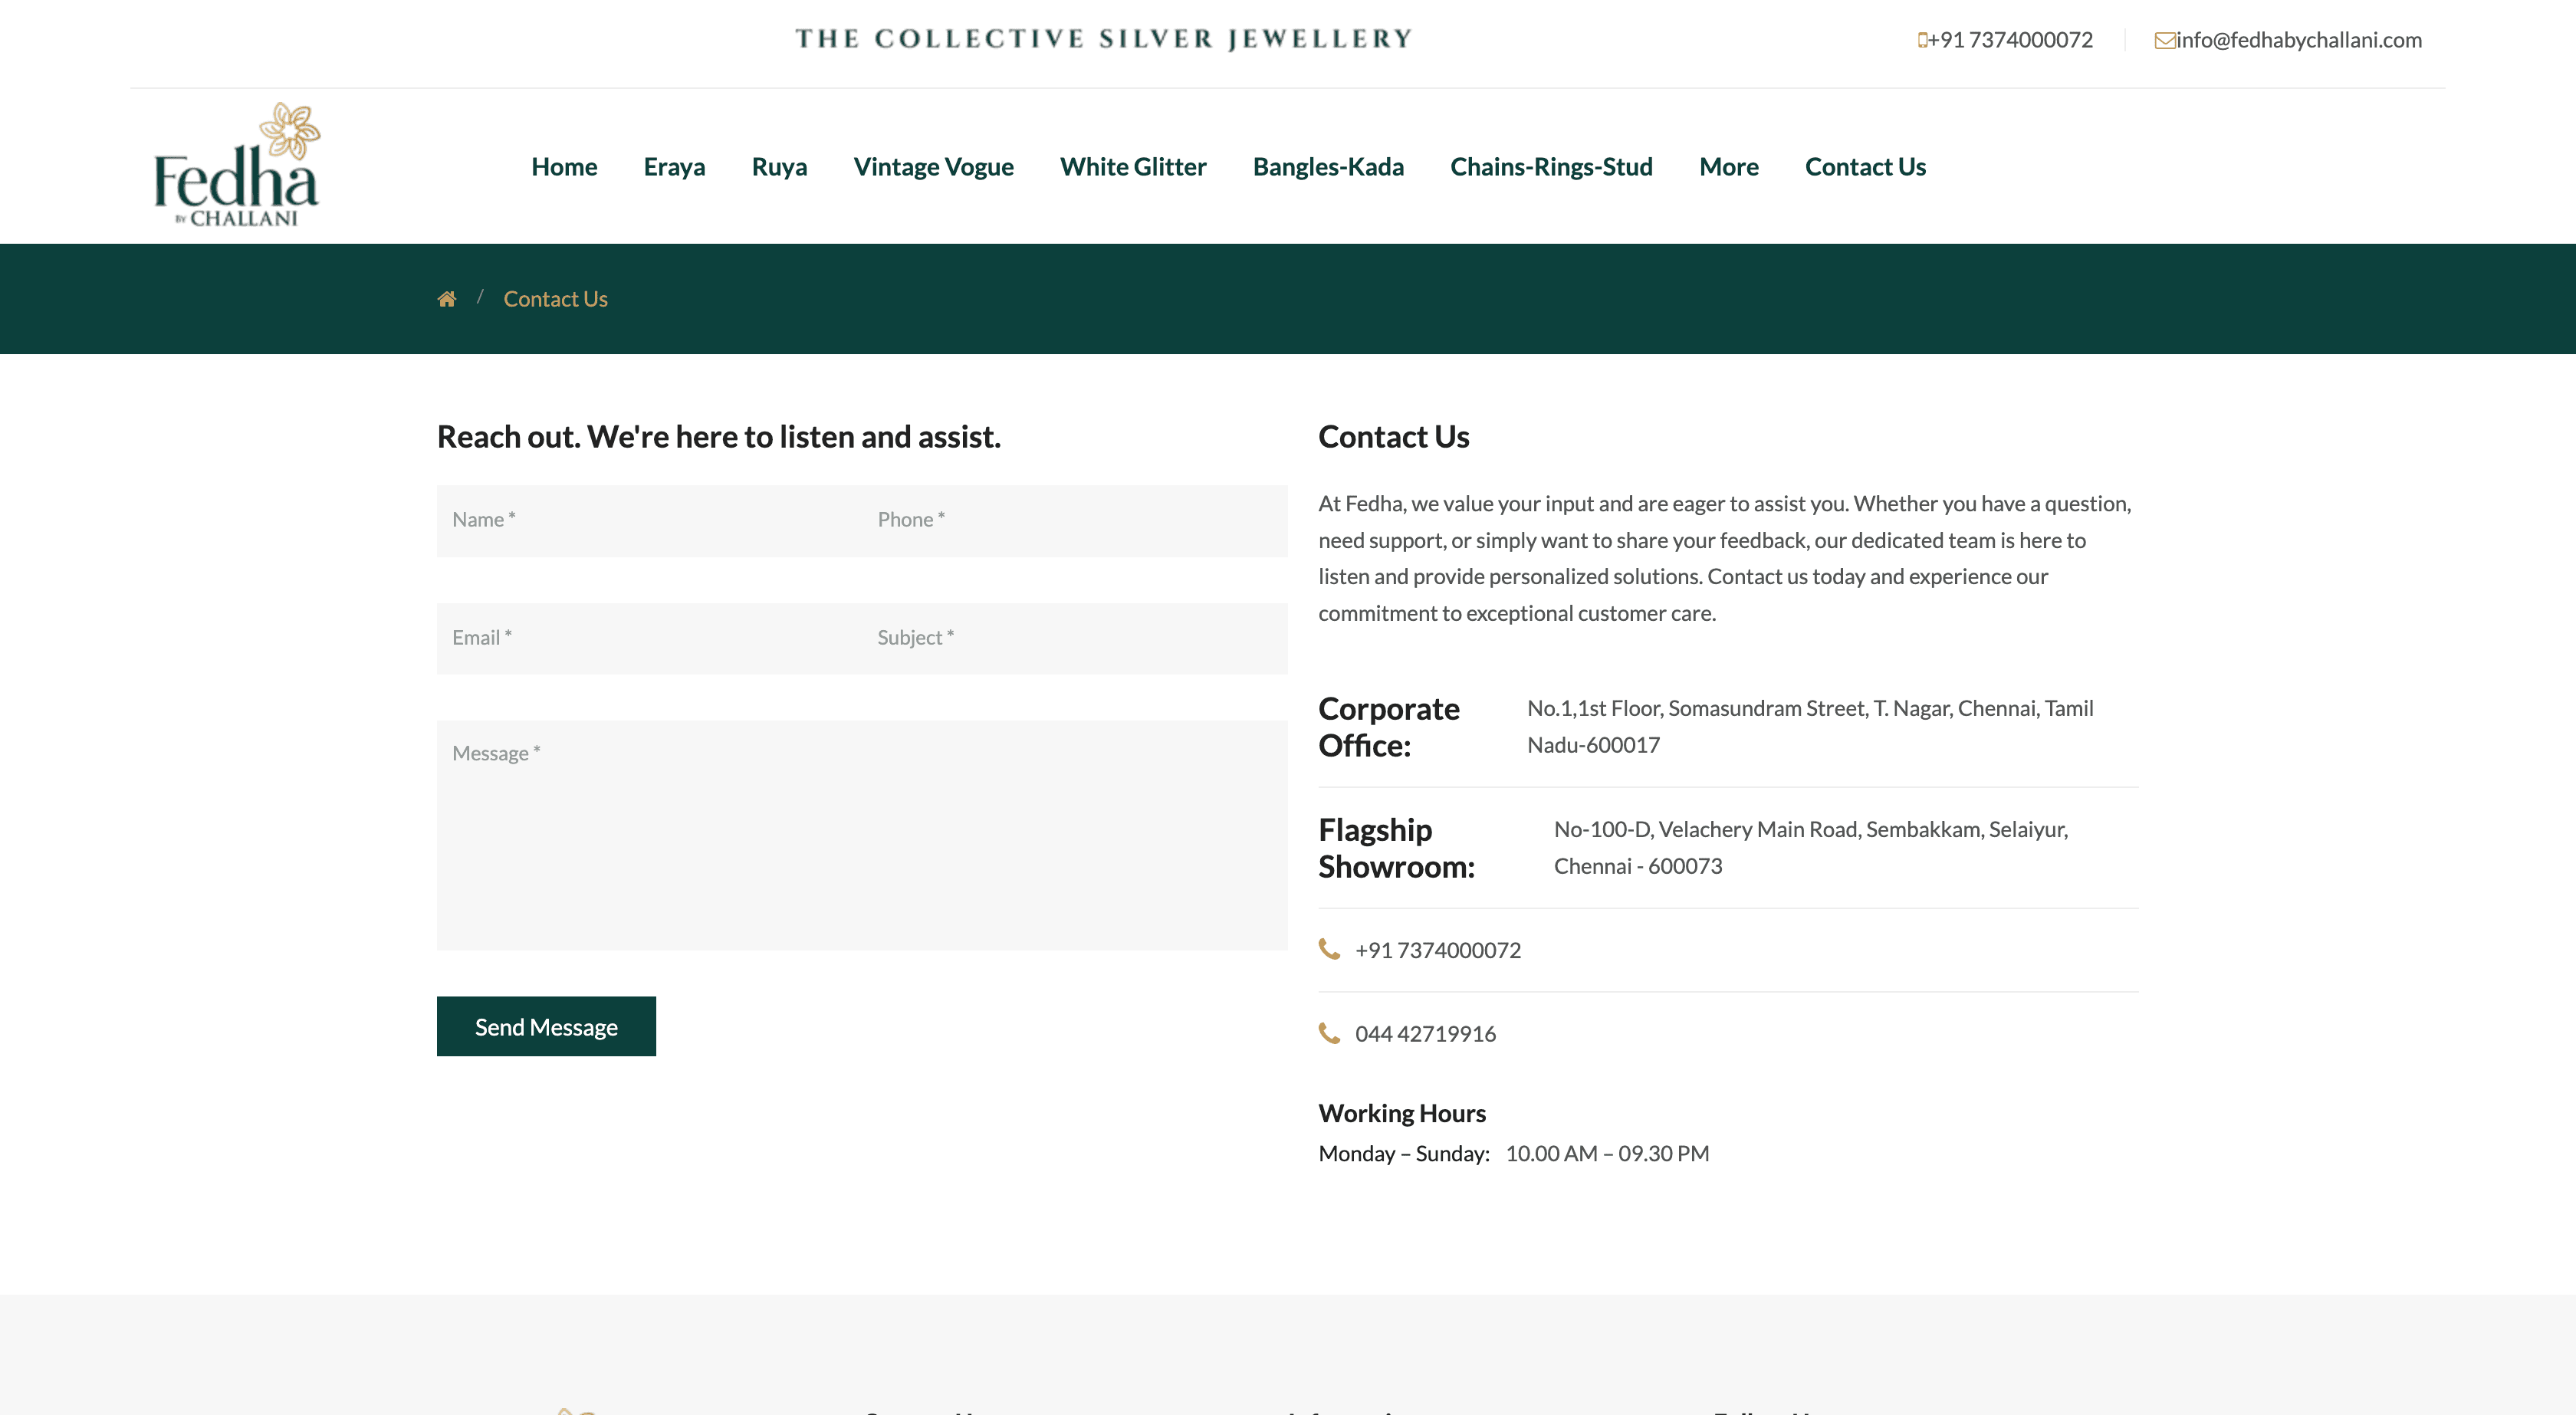Click the phone icon beside +91 7374000072 contact number
Screen dimensions: 2576x1415
(x=1330, y=949)
